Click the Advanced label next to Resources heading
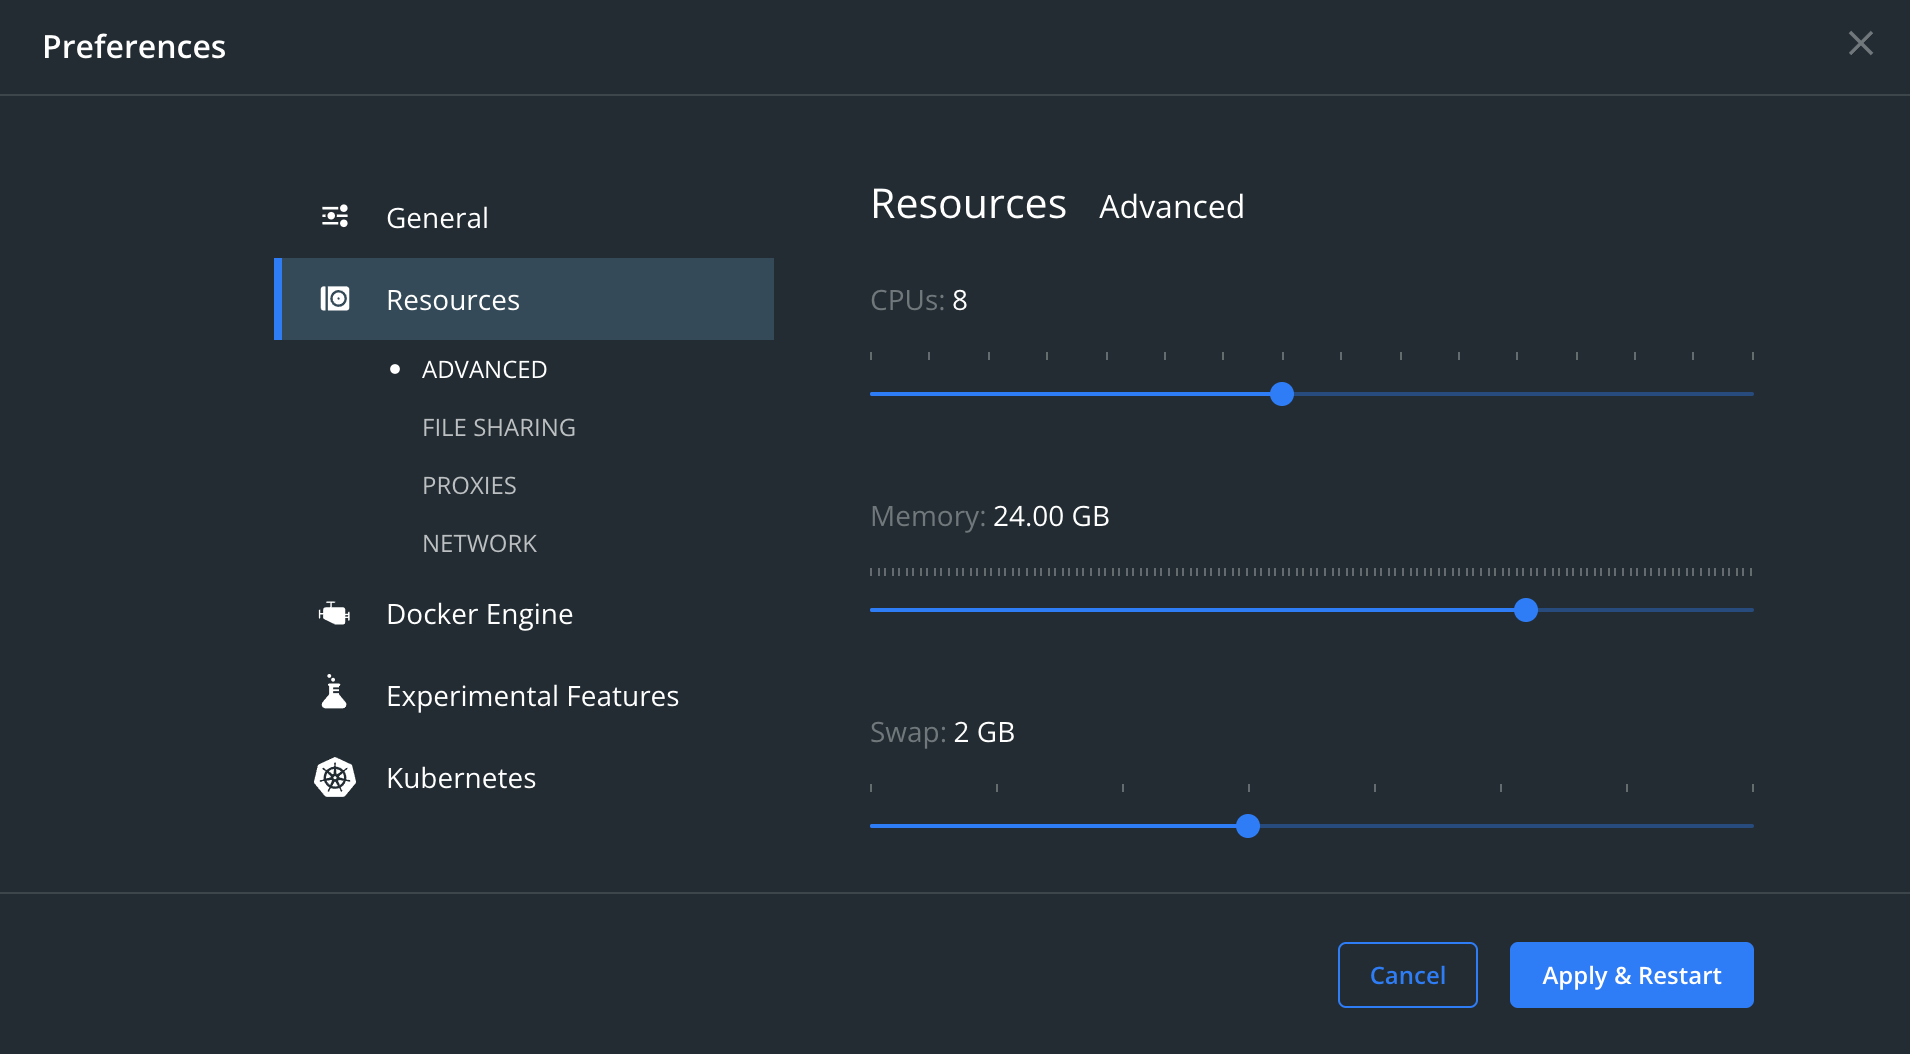 1171,207
